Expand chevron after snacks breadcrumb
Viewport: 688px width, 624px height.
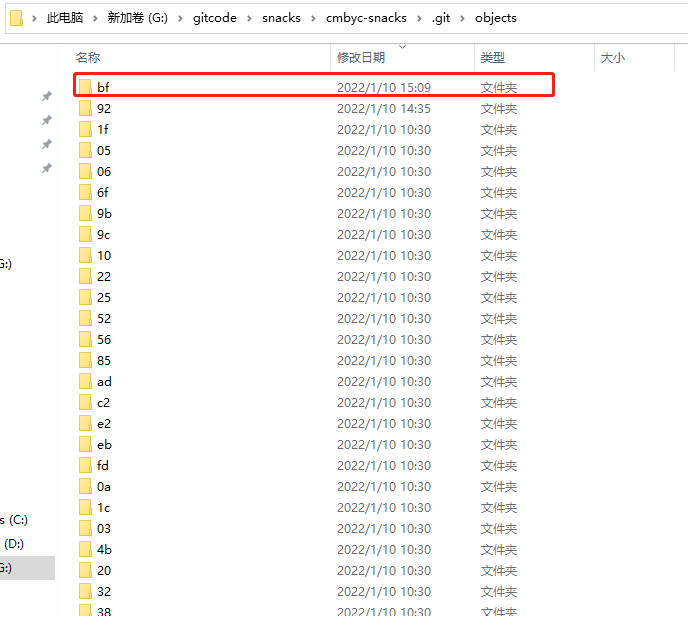coord(313,18)
